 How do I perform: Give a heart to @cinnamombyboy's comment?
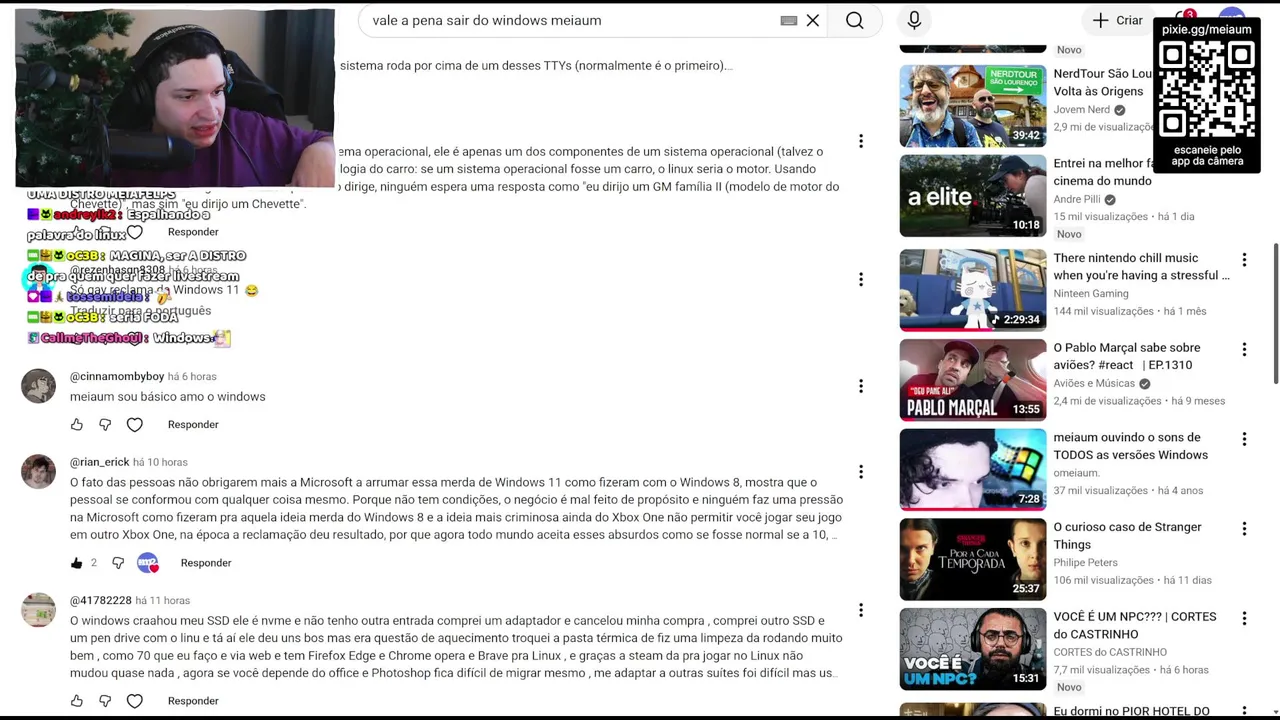coord(135,425)
